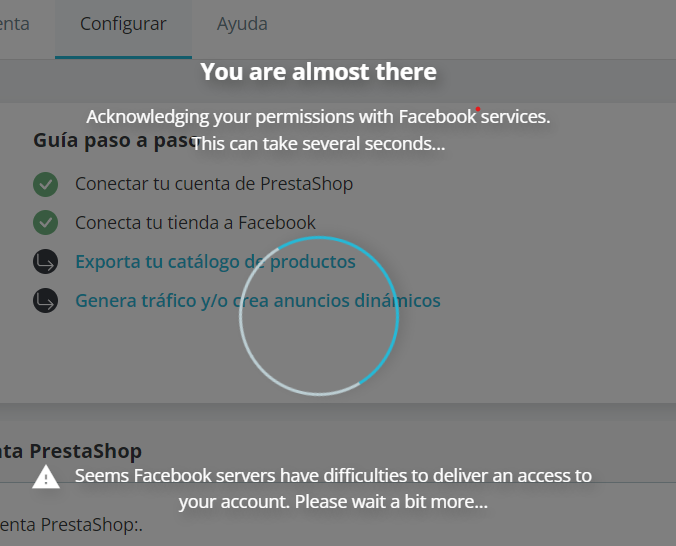The width and height of the screenshot is (676, 546).
Task: Click the Conecta tu tienda a Facebook step text
Action: [x=195, y=223]
